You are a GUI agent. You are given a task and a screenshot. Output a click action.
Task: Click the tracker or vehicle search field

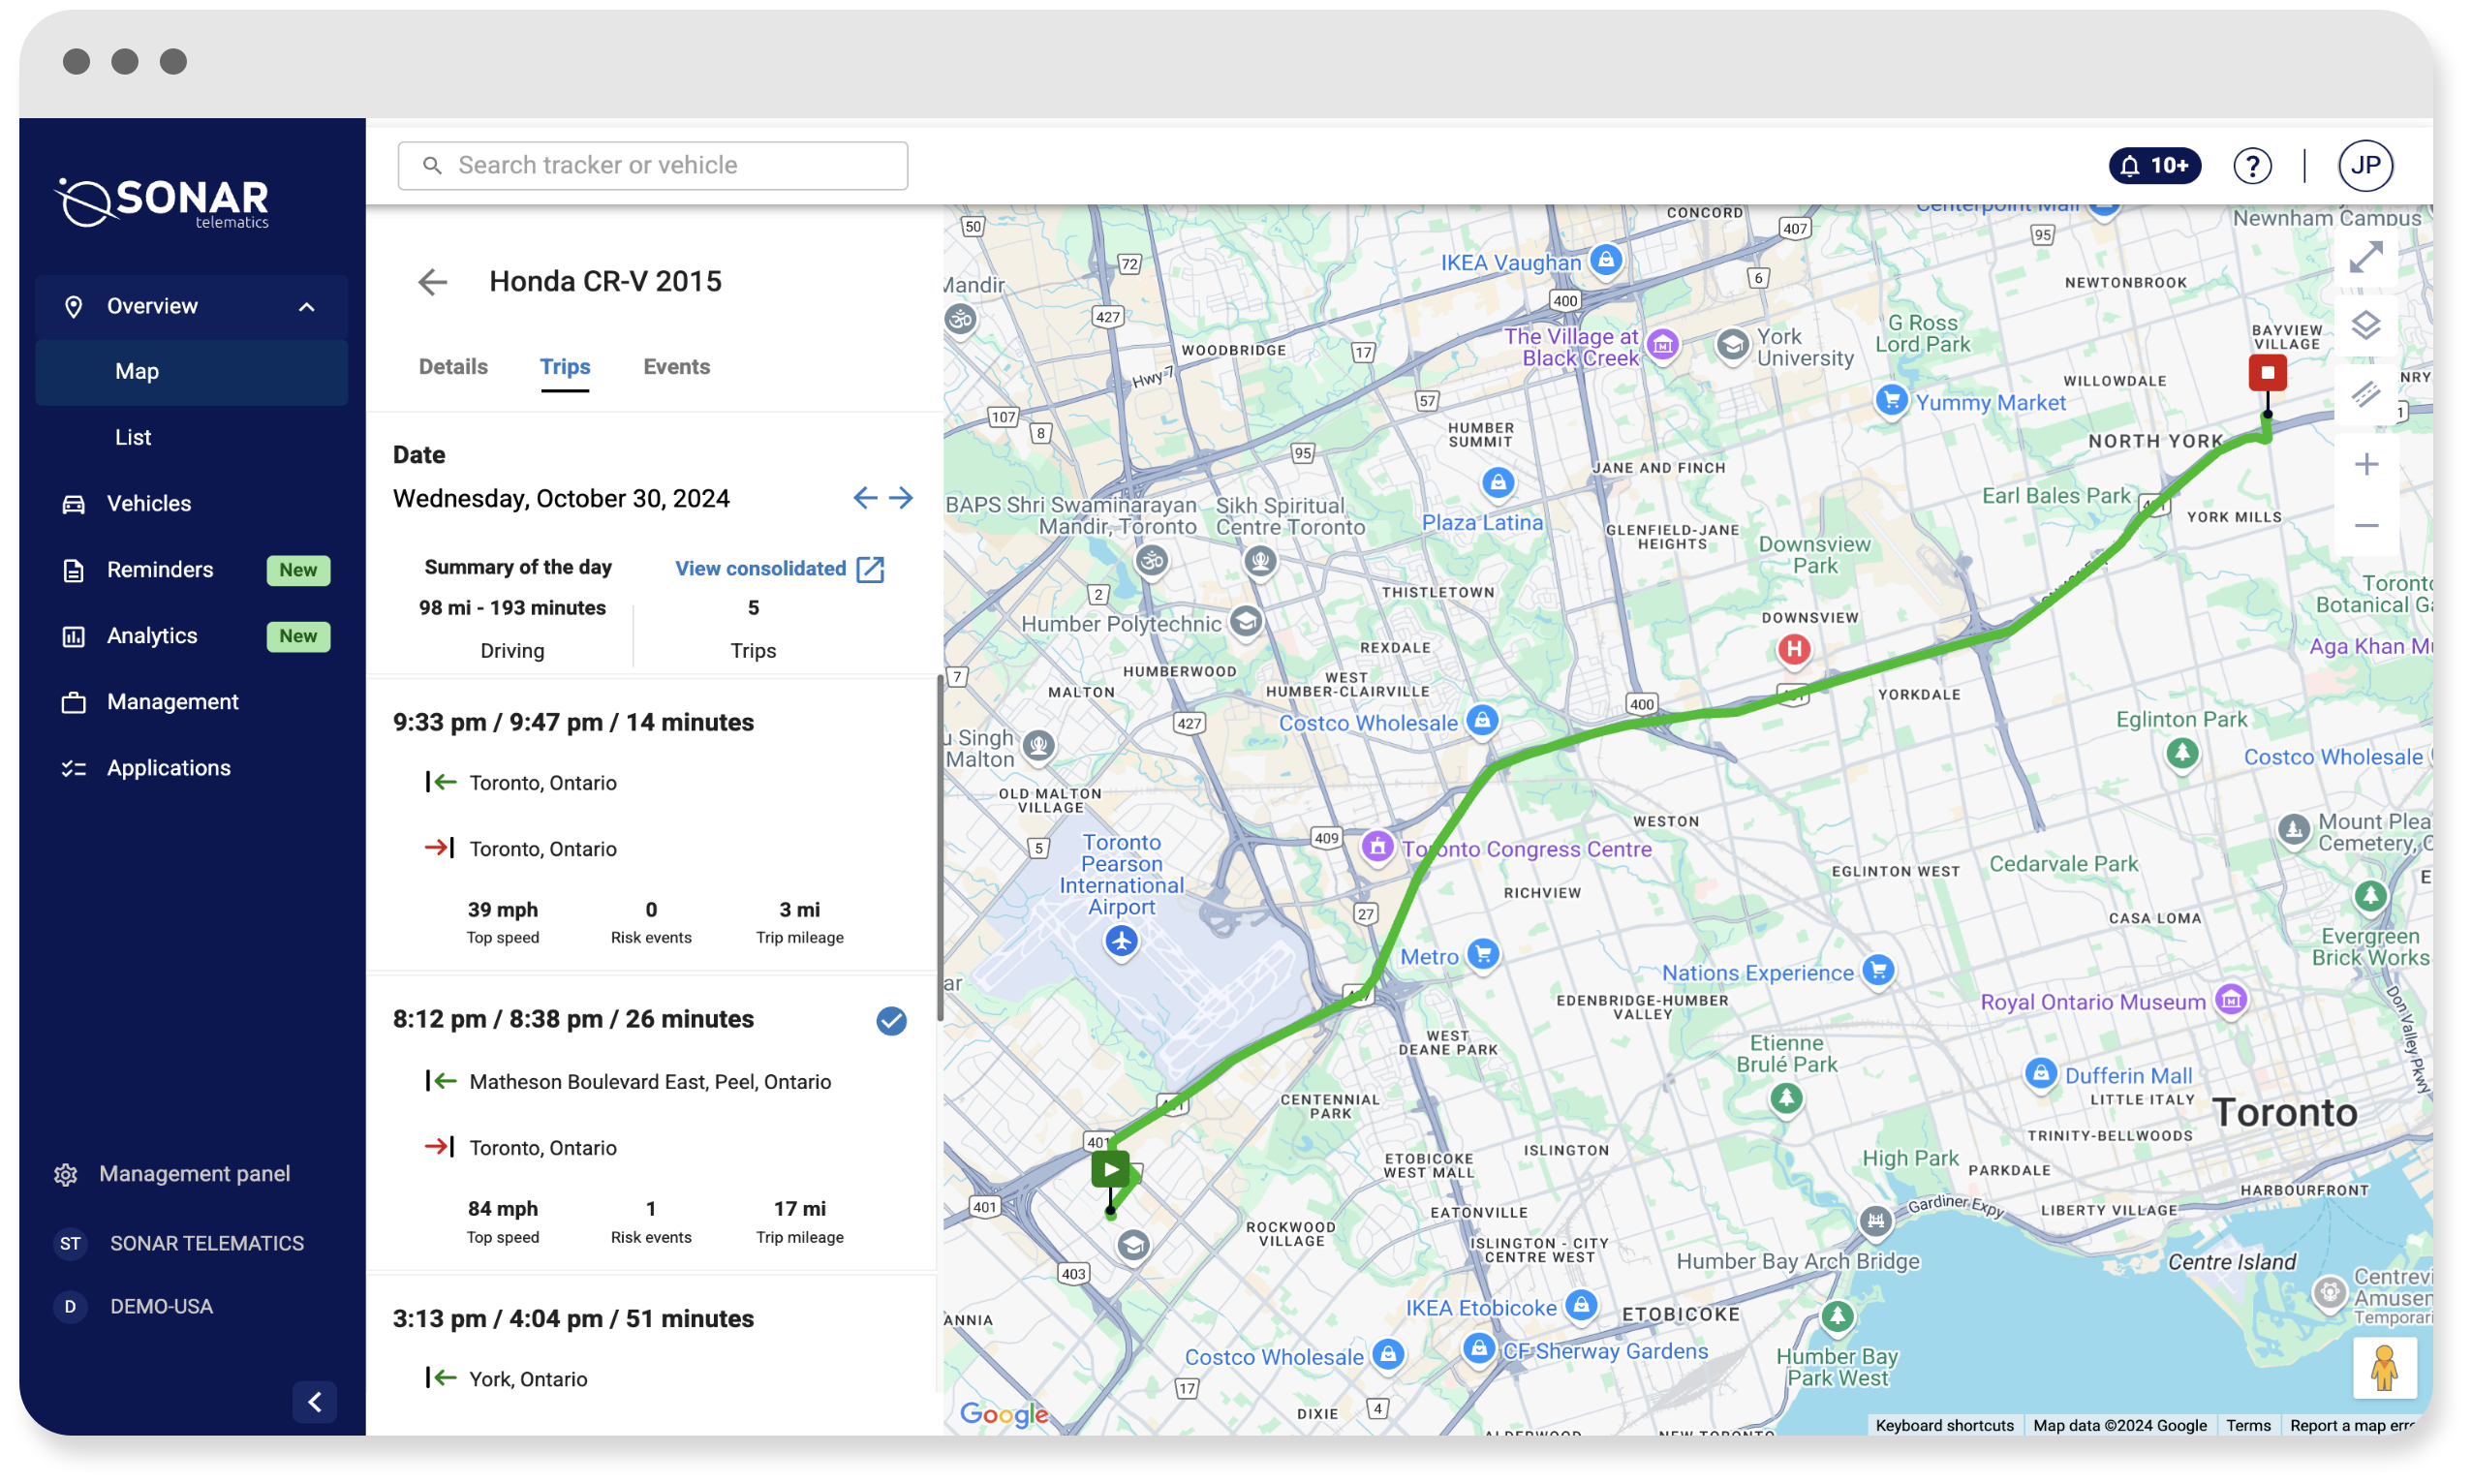click(653, 165)
